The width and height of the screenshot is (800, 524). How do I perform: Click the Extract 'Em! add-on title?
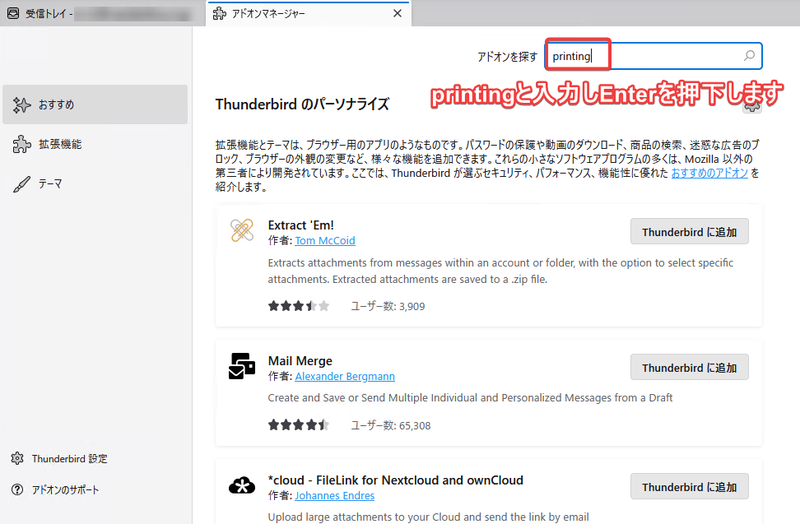coord(301,225)
